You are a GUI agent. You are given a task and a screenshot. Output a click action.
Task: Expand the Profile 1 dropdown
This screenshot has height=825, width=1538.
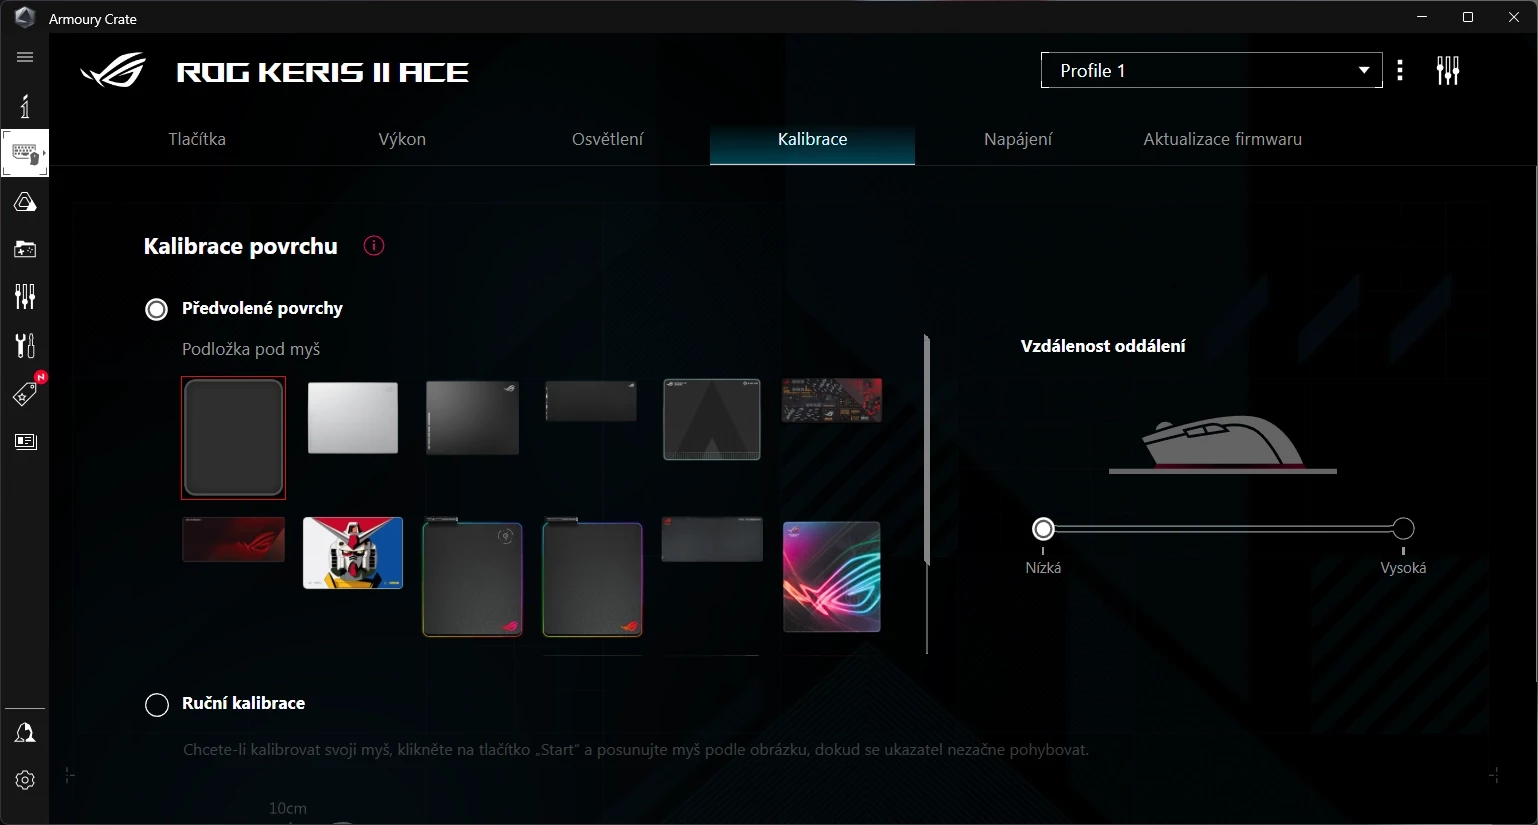pos(1211,70)
